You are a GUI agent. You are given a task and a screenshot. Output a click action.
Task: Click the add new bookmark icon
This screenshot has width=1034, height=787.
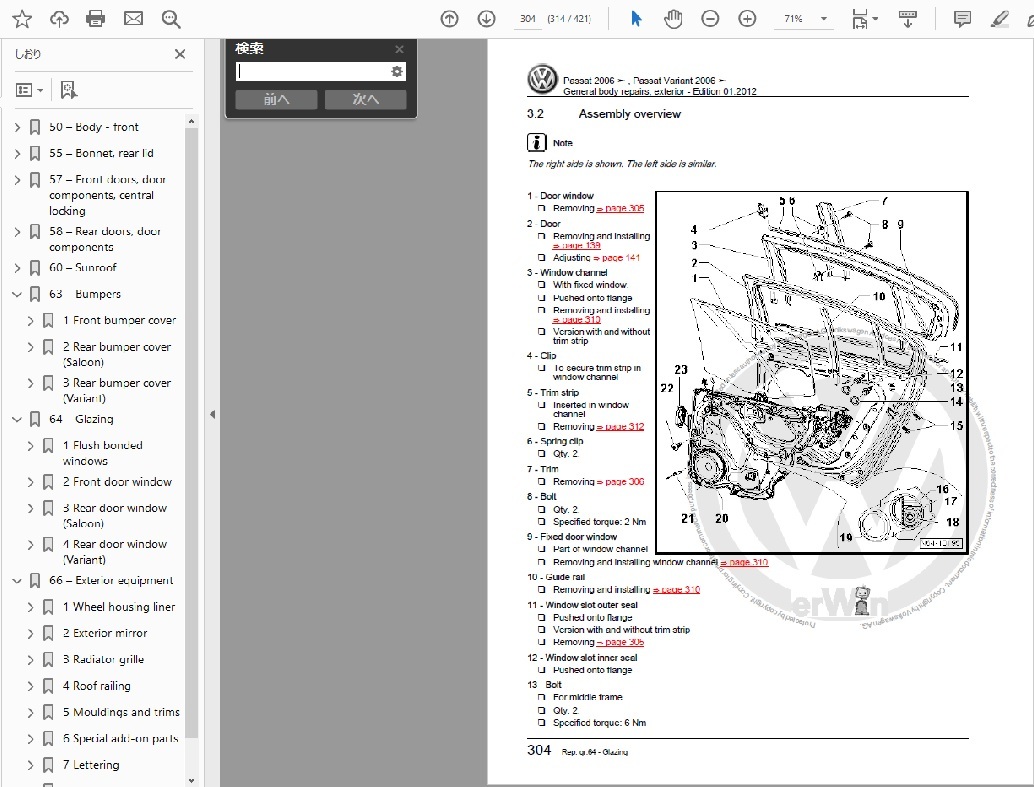69,90
